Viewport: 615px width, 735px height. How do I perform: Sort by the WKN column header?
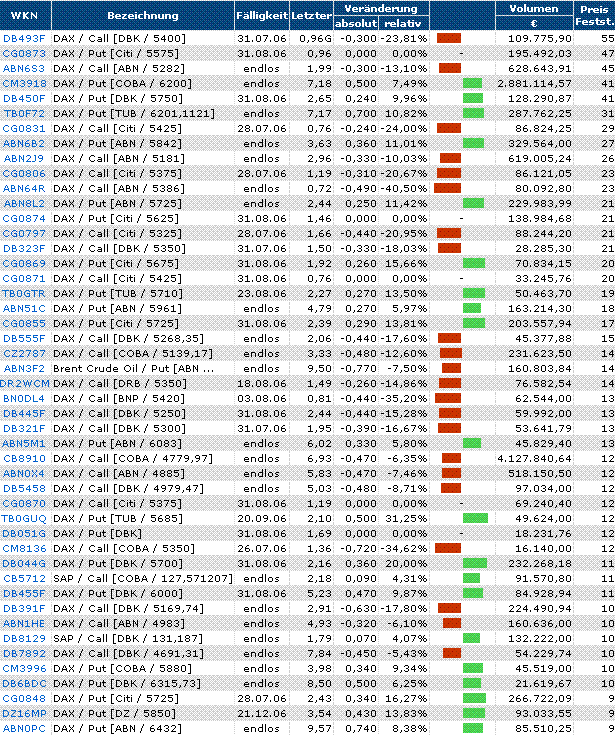[24, 15]
